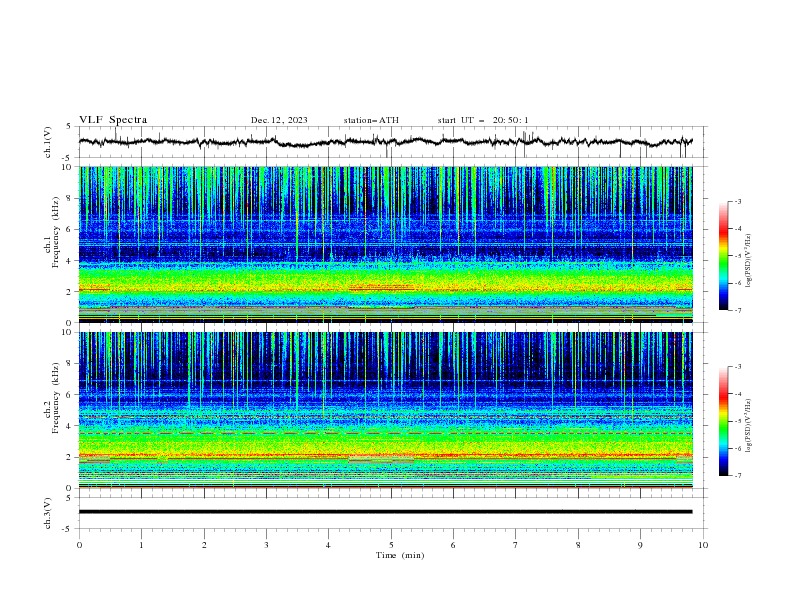792x612 pixels.
Task: Click the ch.1 "Frequency (kHz)" axis label
Action: 55,232
